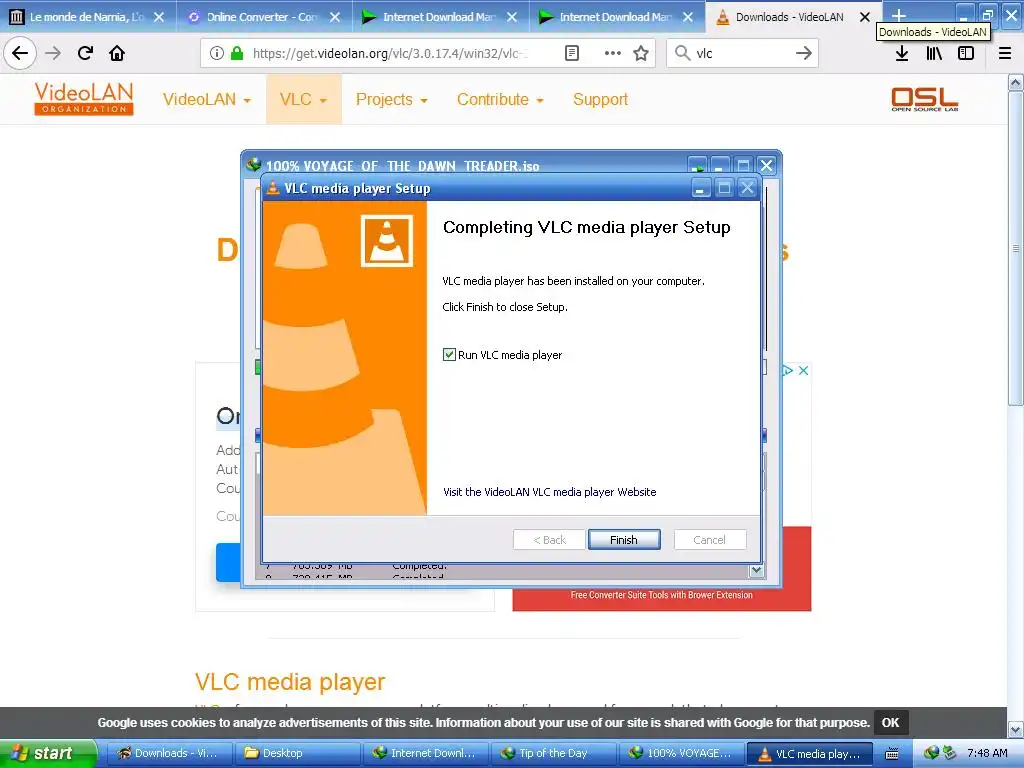The width and height of the screenshot is (1024, 768).
Task: Expand the VLC navigation dropdown
Action: coord(303,99)
